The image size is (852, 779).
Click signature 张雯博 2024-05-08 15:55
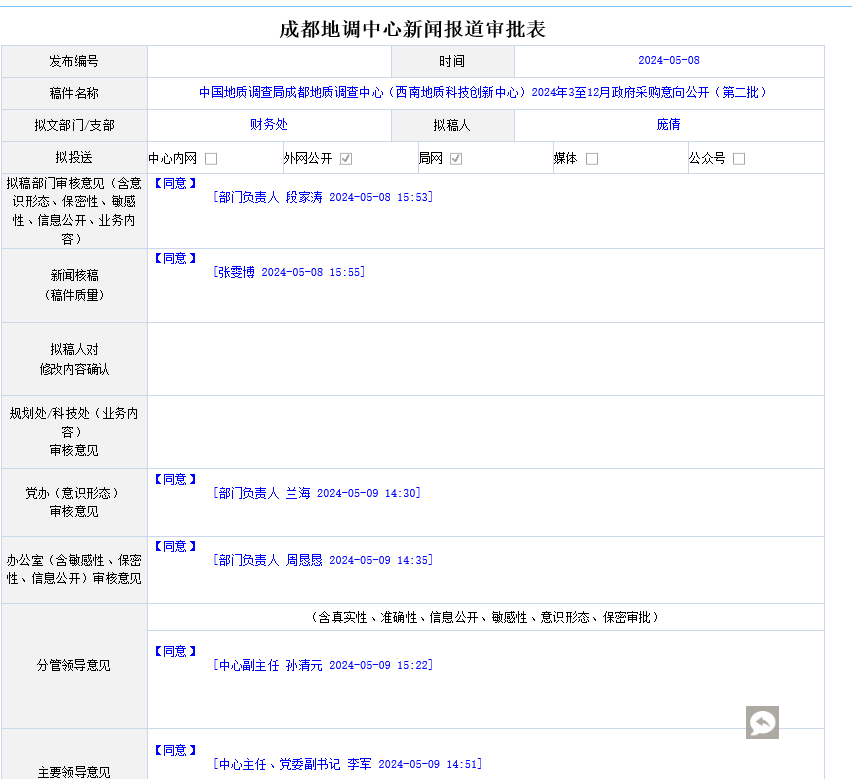click(289, 272)
